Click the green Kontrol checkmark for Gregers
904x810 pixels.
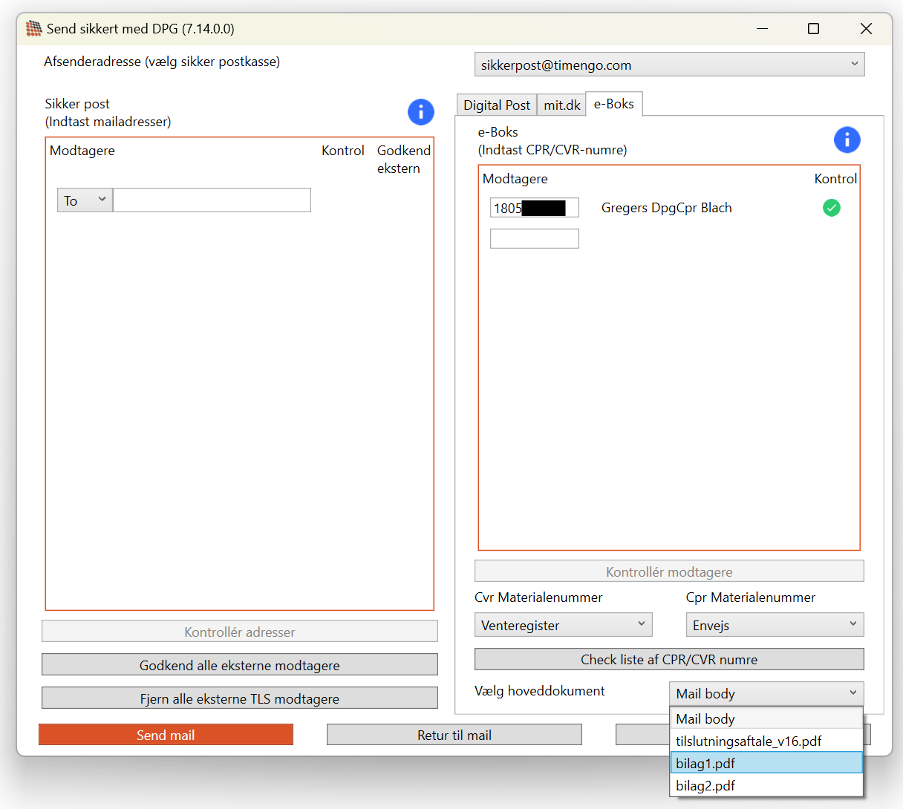pyautogui.click(x=831, y=208)
